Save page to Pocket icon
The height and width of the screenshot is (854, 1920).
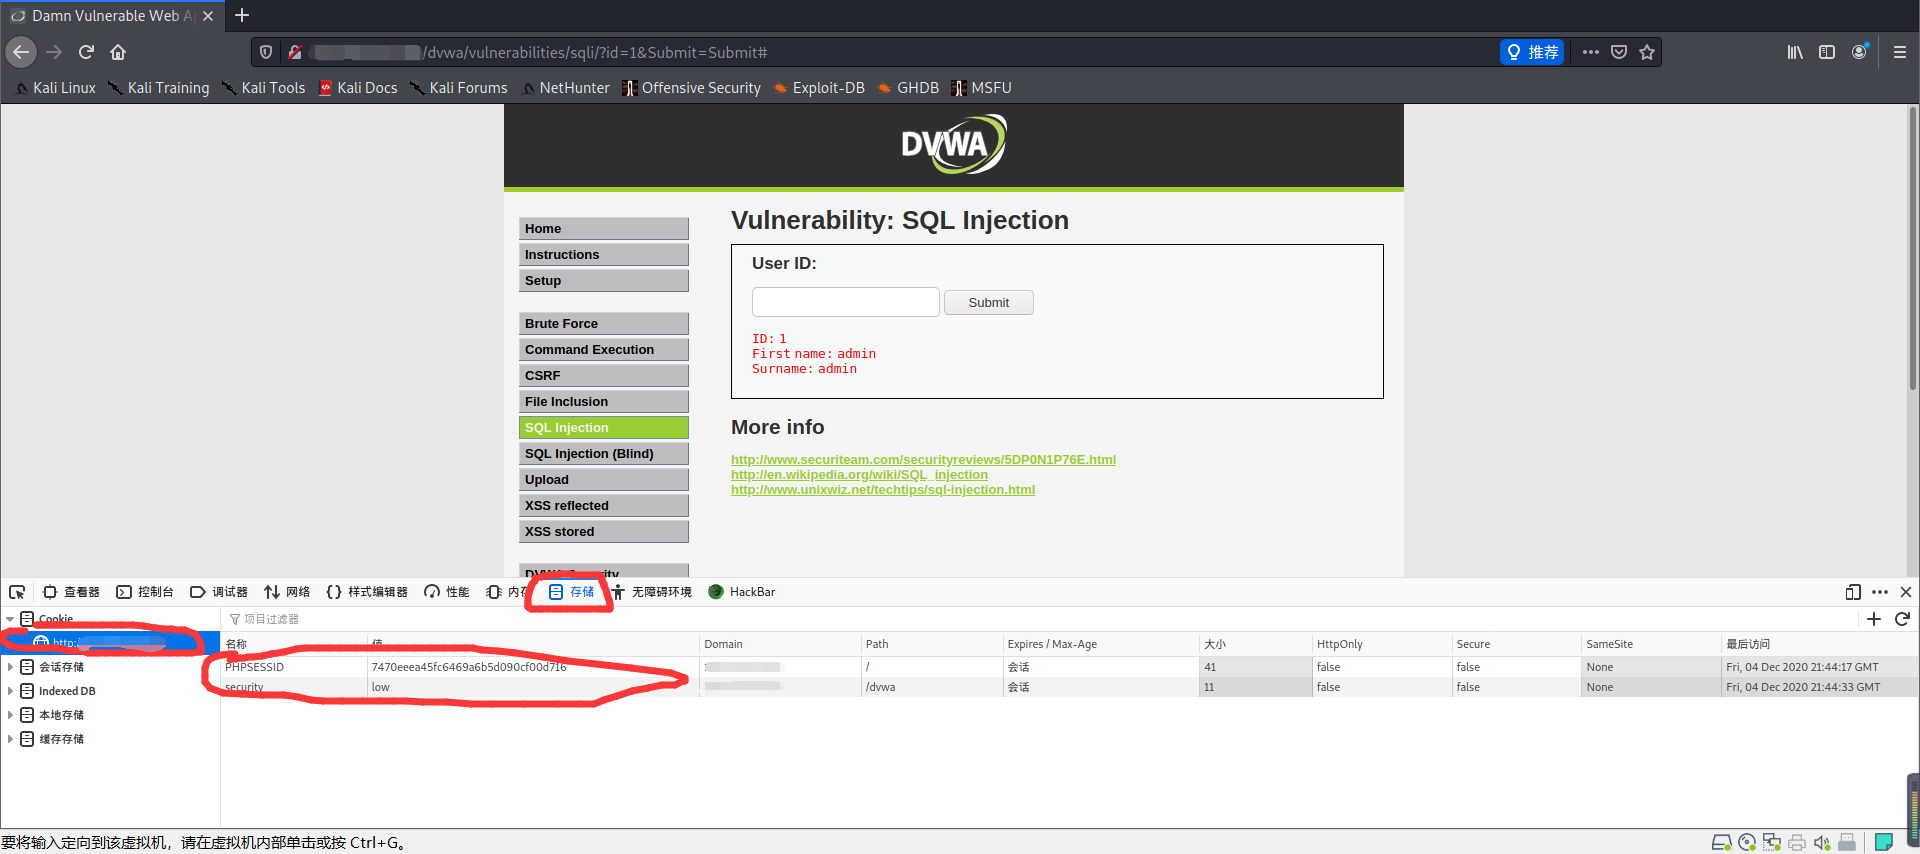pos(1619,52)
